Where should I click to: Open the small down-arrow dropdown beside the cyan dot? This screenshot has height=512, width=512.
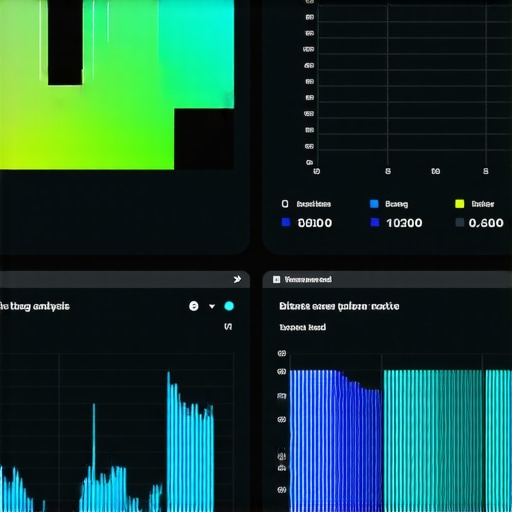pyautogui.click(x=212, y=306)
